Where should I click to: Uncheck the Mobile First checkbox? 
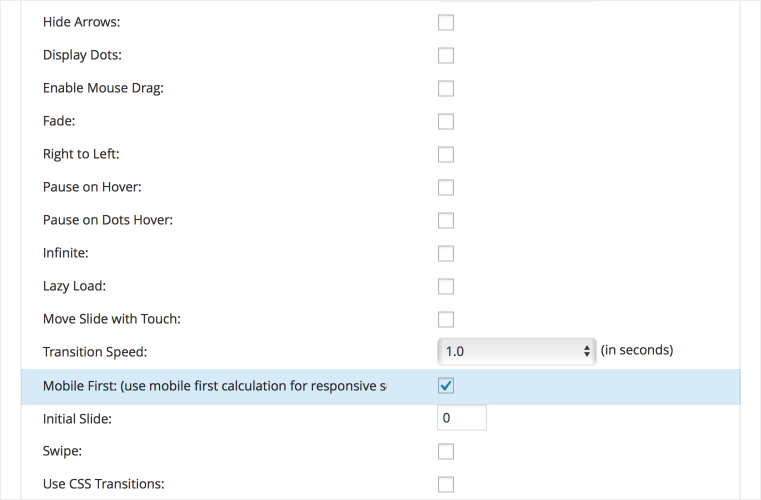click(x=446, y=386)
